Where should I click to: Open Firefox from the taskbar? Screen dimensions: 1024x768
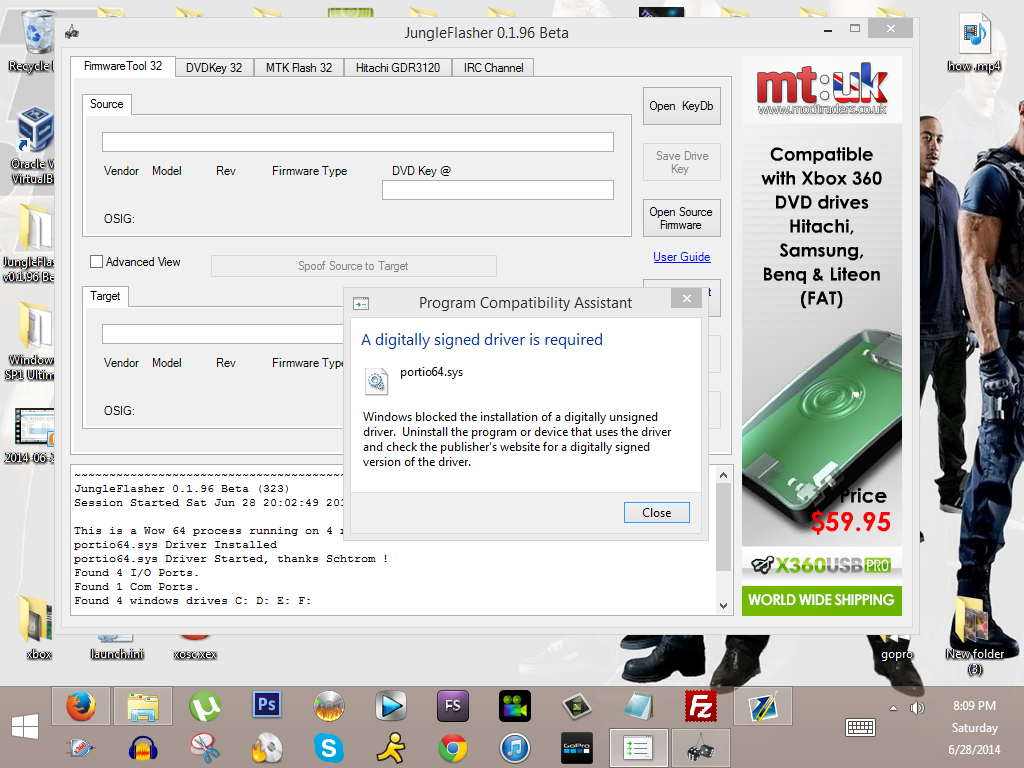[81, 706]
